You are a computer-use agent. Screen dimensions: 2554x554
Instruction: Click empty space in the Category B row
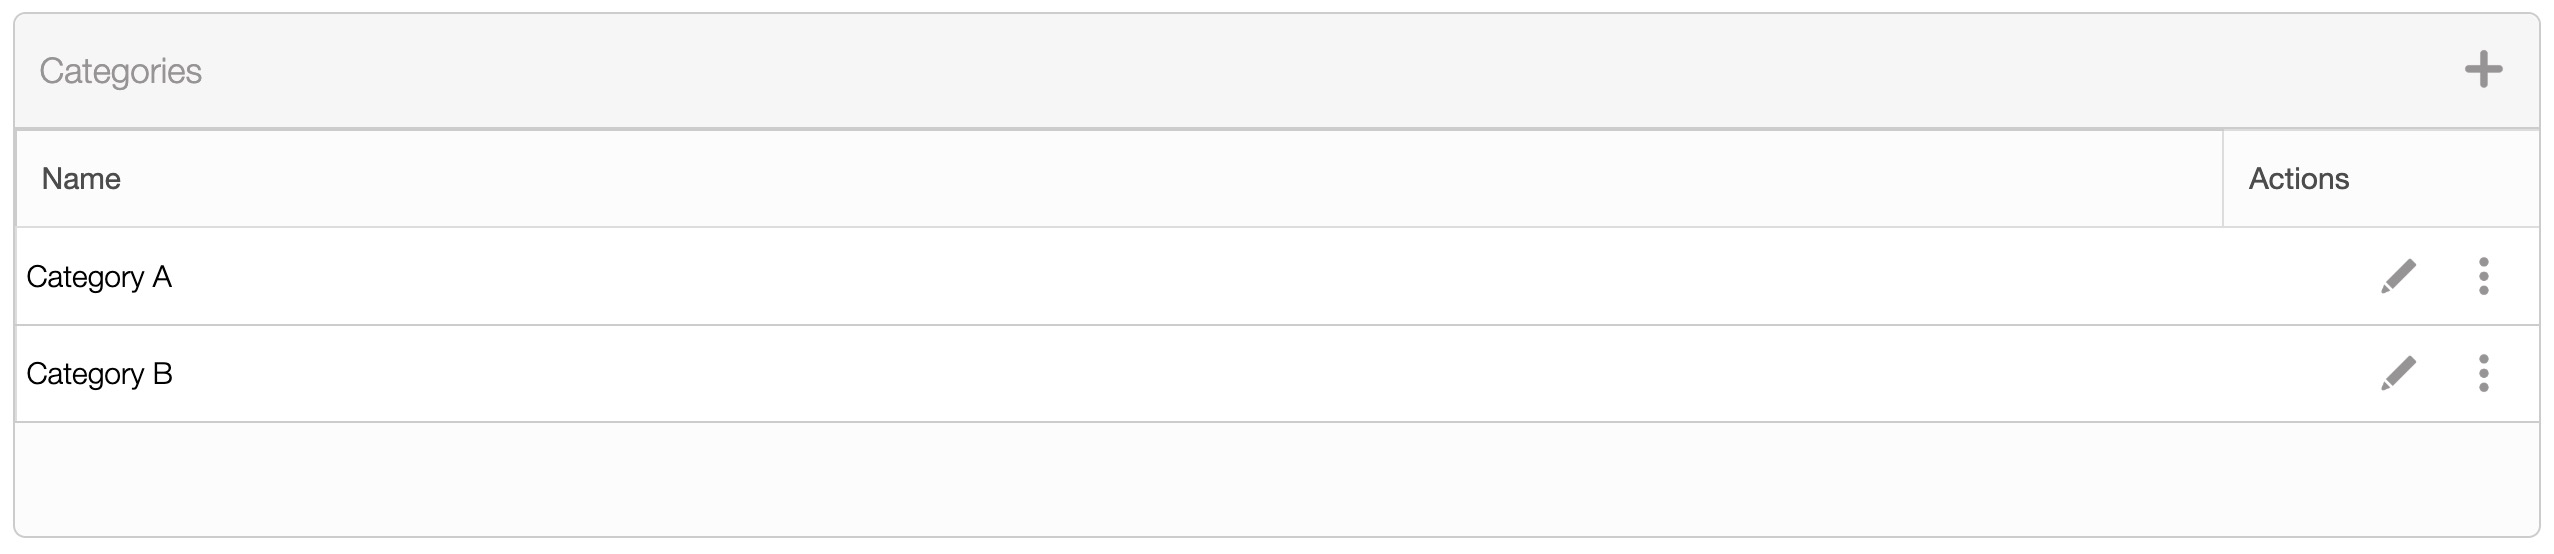pos(1200,374)
